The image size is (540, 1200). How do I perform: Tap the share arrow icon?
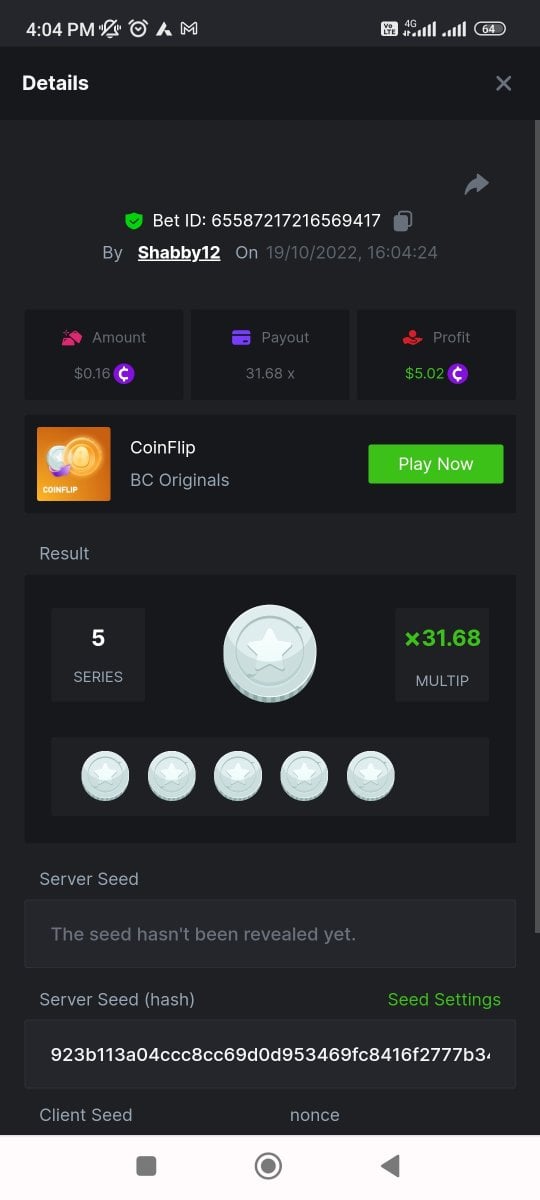[x=477, y=184]
